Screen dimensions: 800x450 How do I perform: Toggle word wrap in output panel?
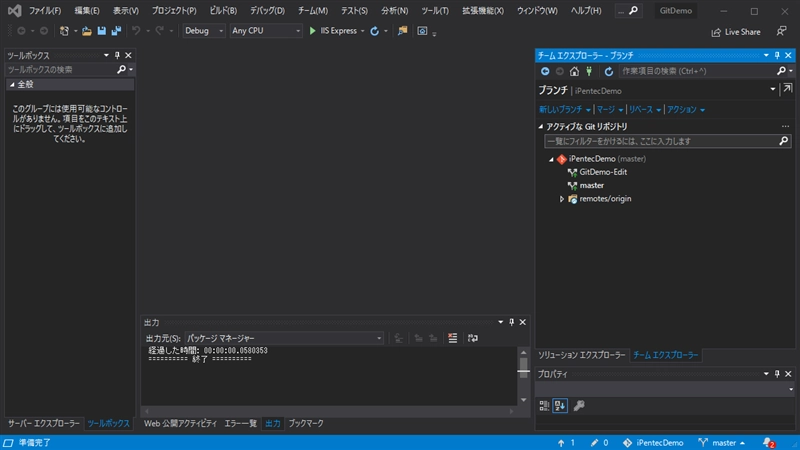coord(472,338)
